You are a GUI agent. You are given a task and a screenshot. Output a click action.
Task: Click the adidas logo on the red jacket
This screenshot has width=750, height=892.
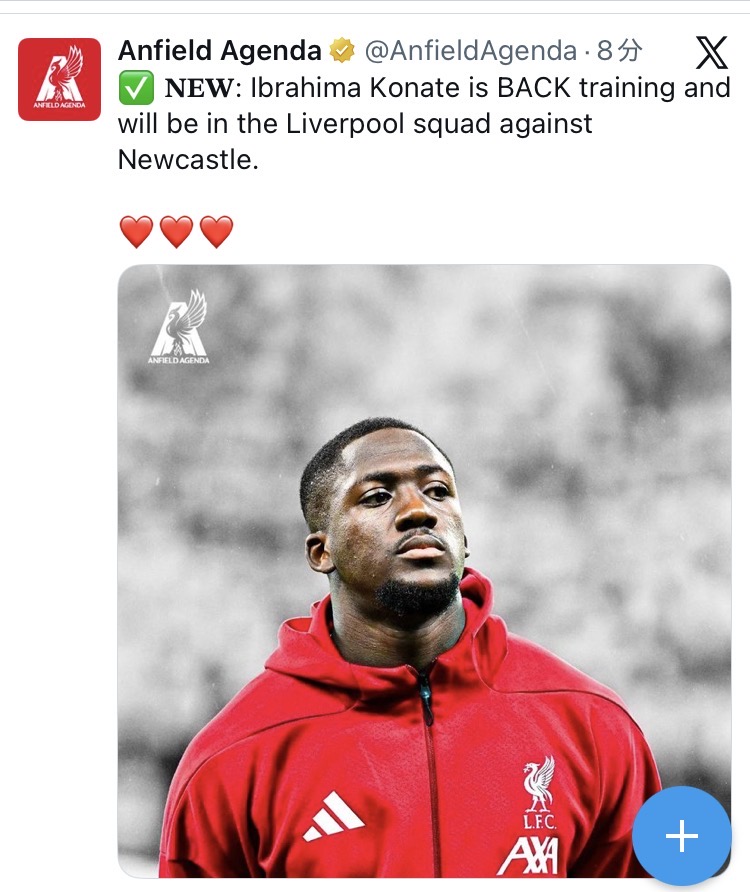(333, 816)
